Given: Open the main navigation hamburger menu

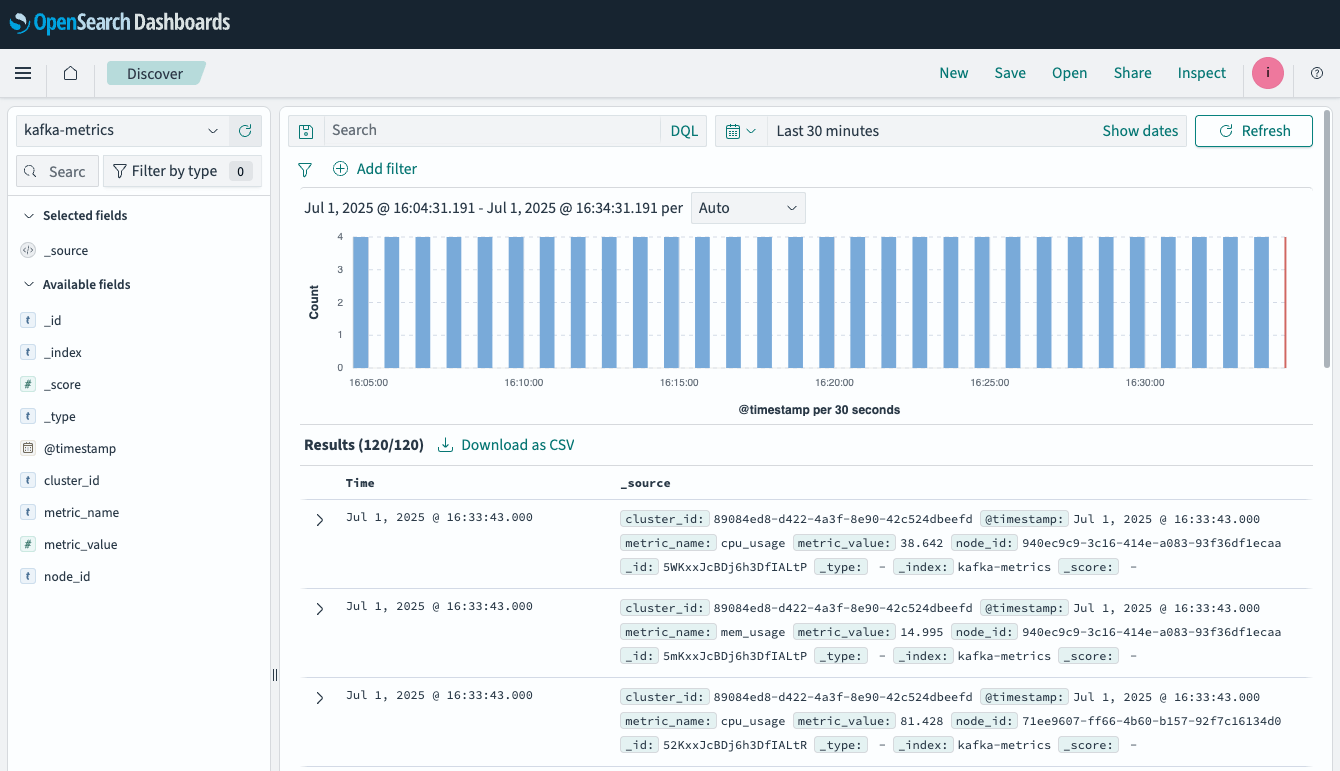Looking at the screenshot, I should click(23, 73).
